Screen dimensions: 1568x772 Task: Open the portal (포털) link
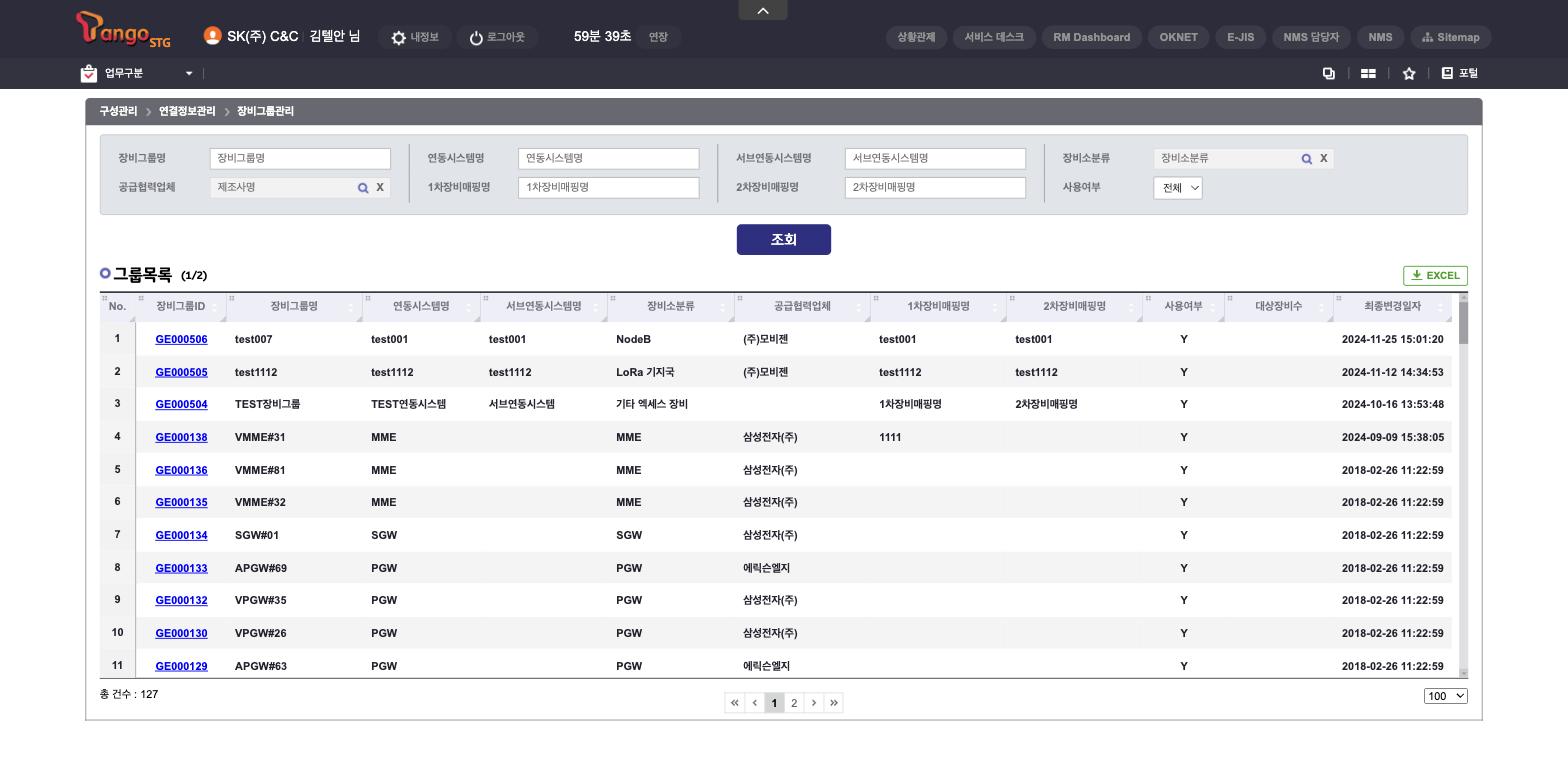(x=1460, y=73)
